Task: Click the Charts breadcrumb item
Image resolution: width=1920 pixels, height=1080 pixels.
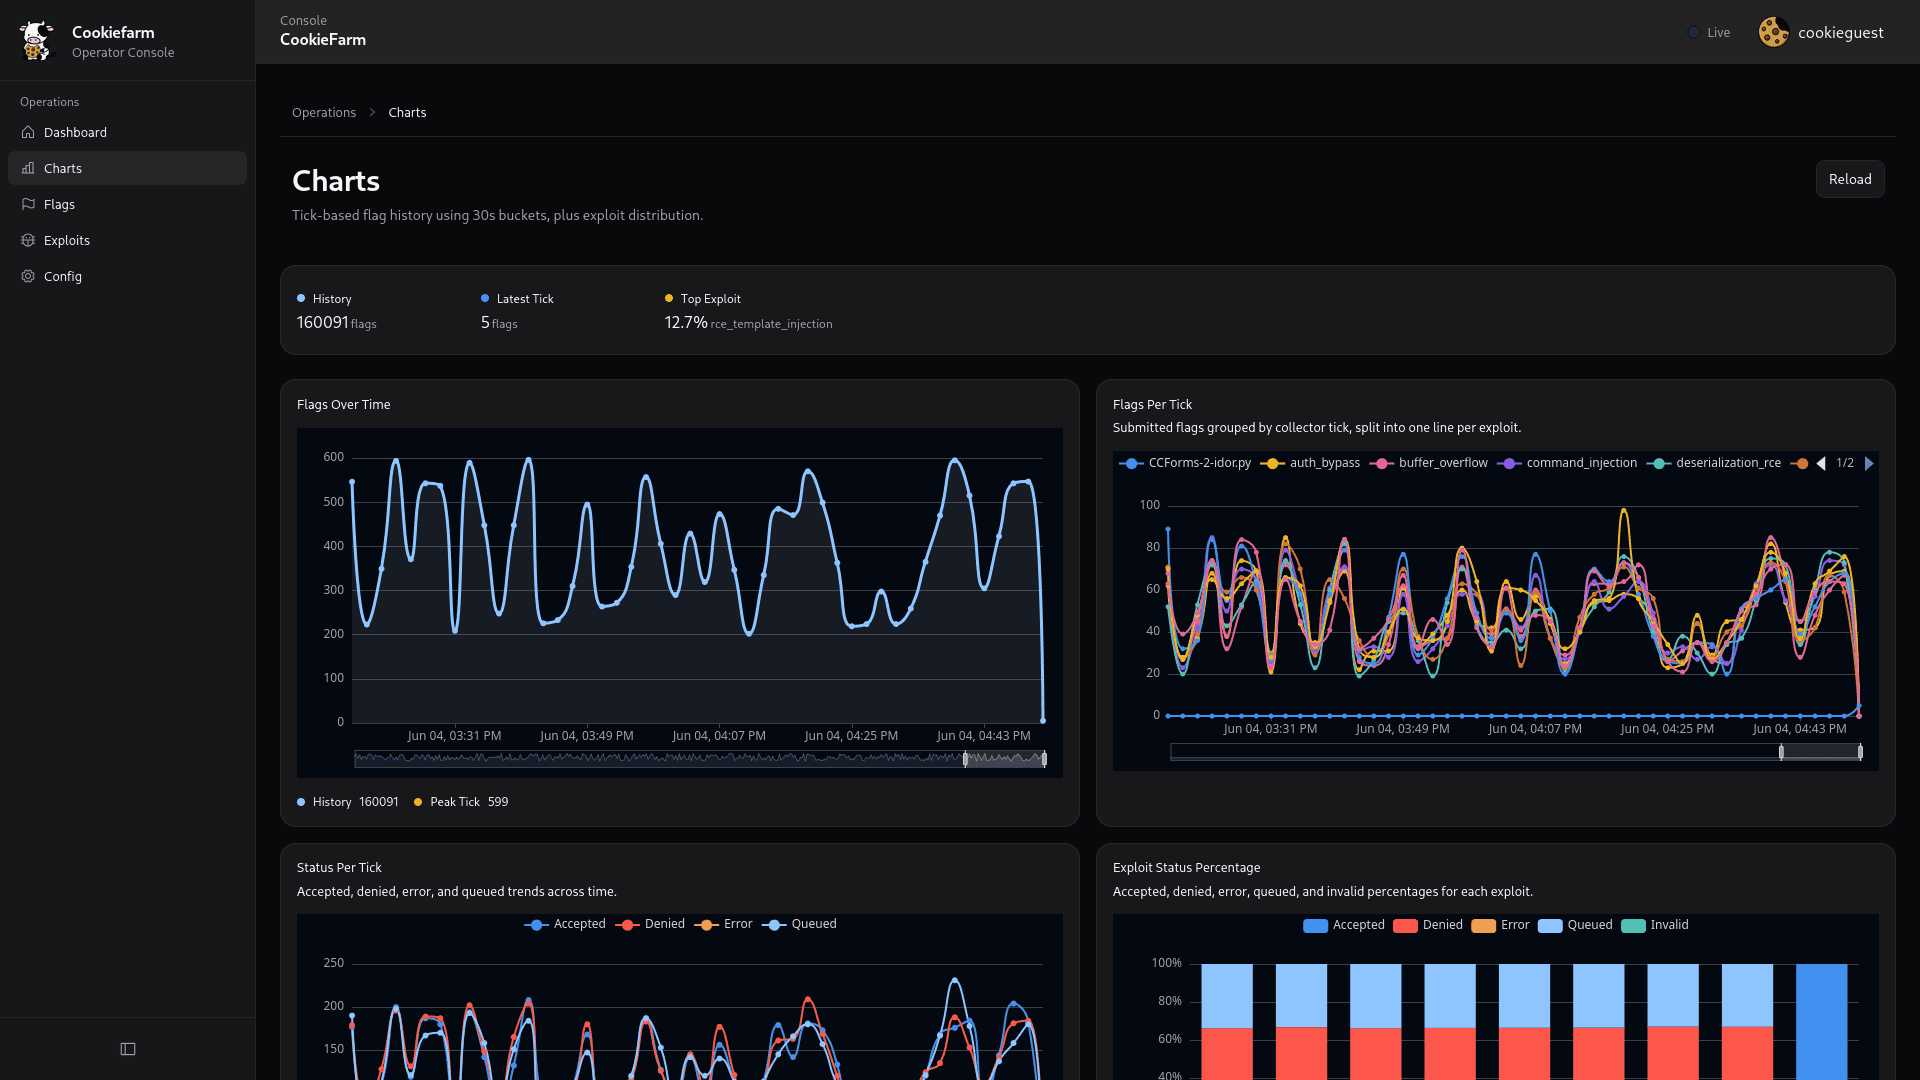Action: [407, 112]
